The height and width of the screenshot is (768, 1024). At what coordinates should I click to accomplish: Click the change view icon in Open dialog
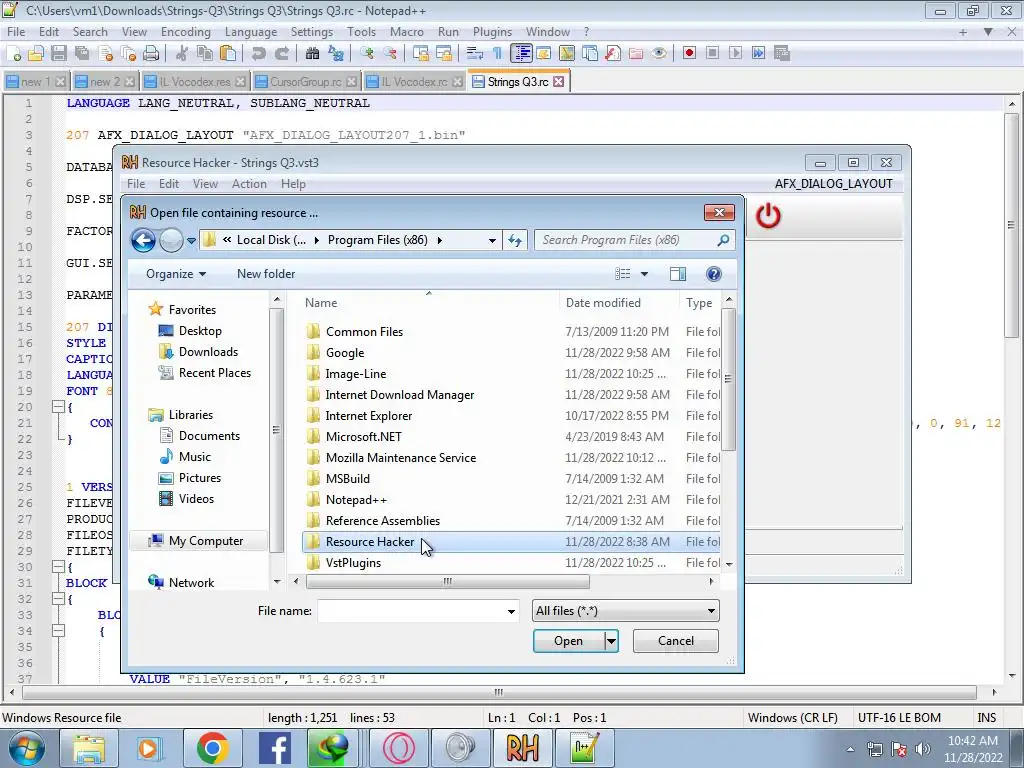click(x=622, y=274)
